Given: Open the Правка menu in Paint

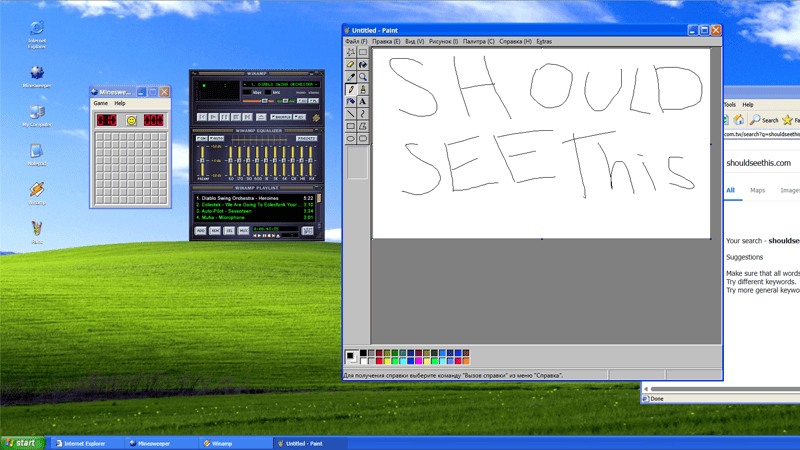Looking at the screenshot, I should click(x=386, y=41).
